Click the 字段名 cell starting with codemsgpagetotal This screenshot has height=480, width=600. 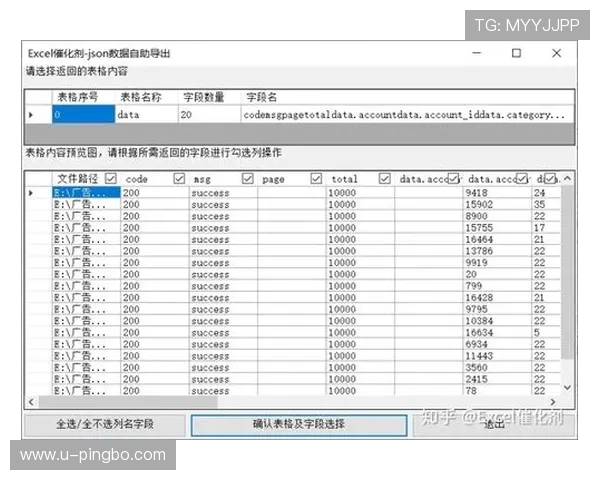point(408,114)
